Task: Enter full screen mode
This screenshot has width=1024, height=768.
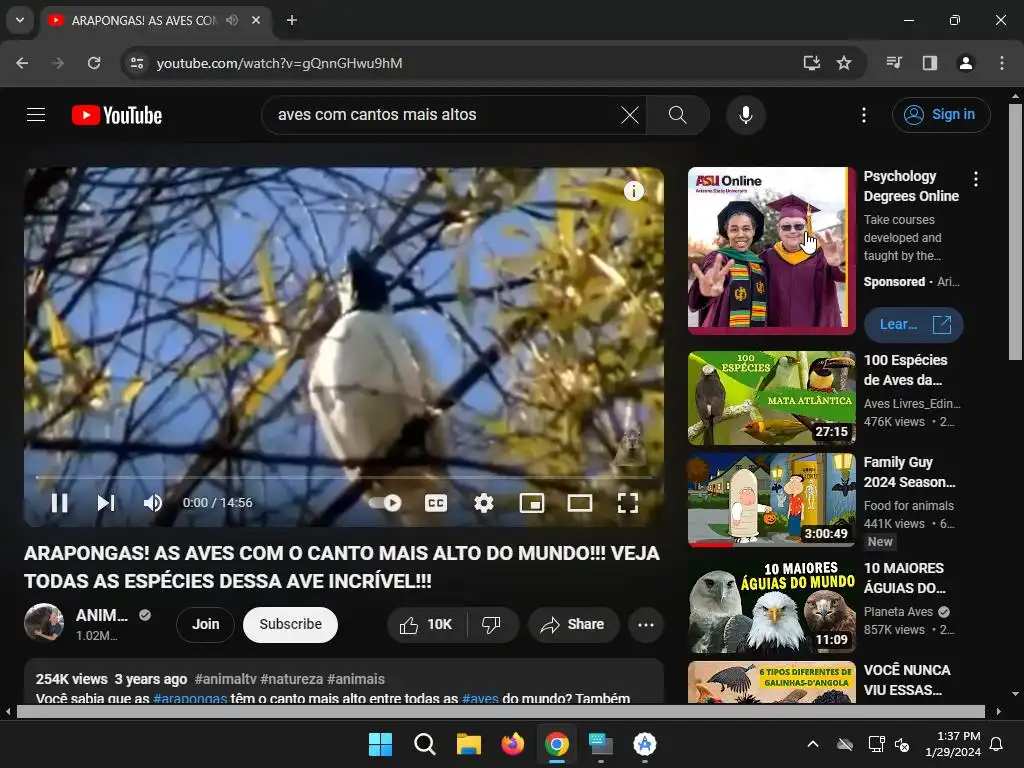Action: pyautogui.click(x=628, y=503)
